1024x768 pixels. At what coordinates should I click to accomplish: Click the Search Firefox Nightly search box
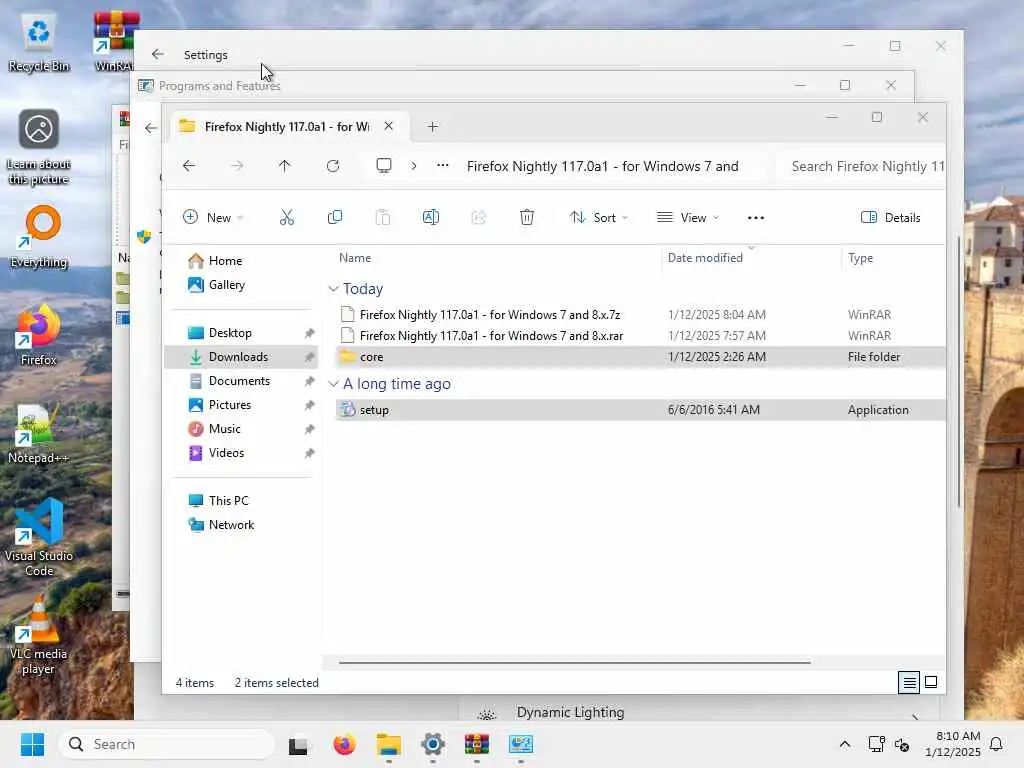click(862, 166)
